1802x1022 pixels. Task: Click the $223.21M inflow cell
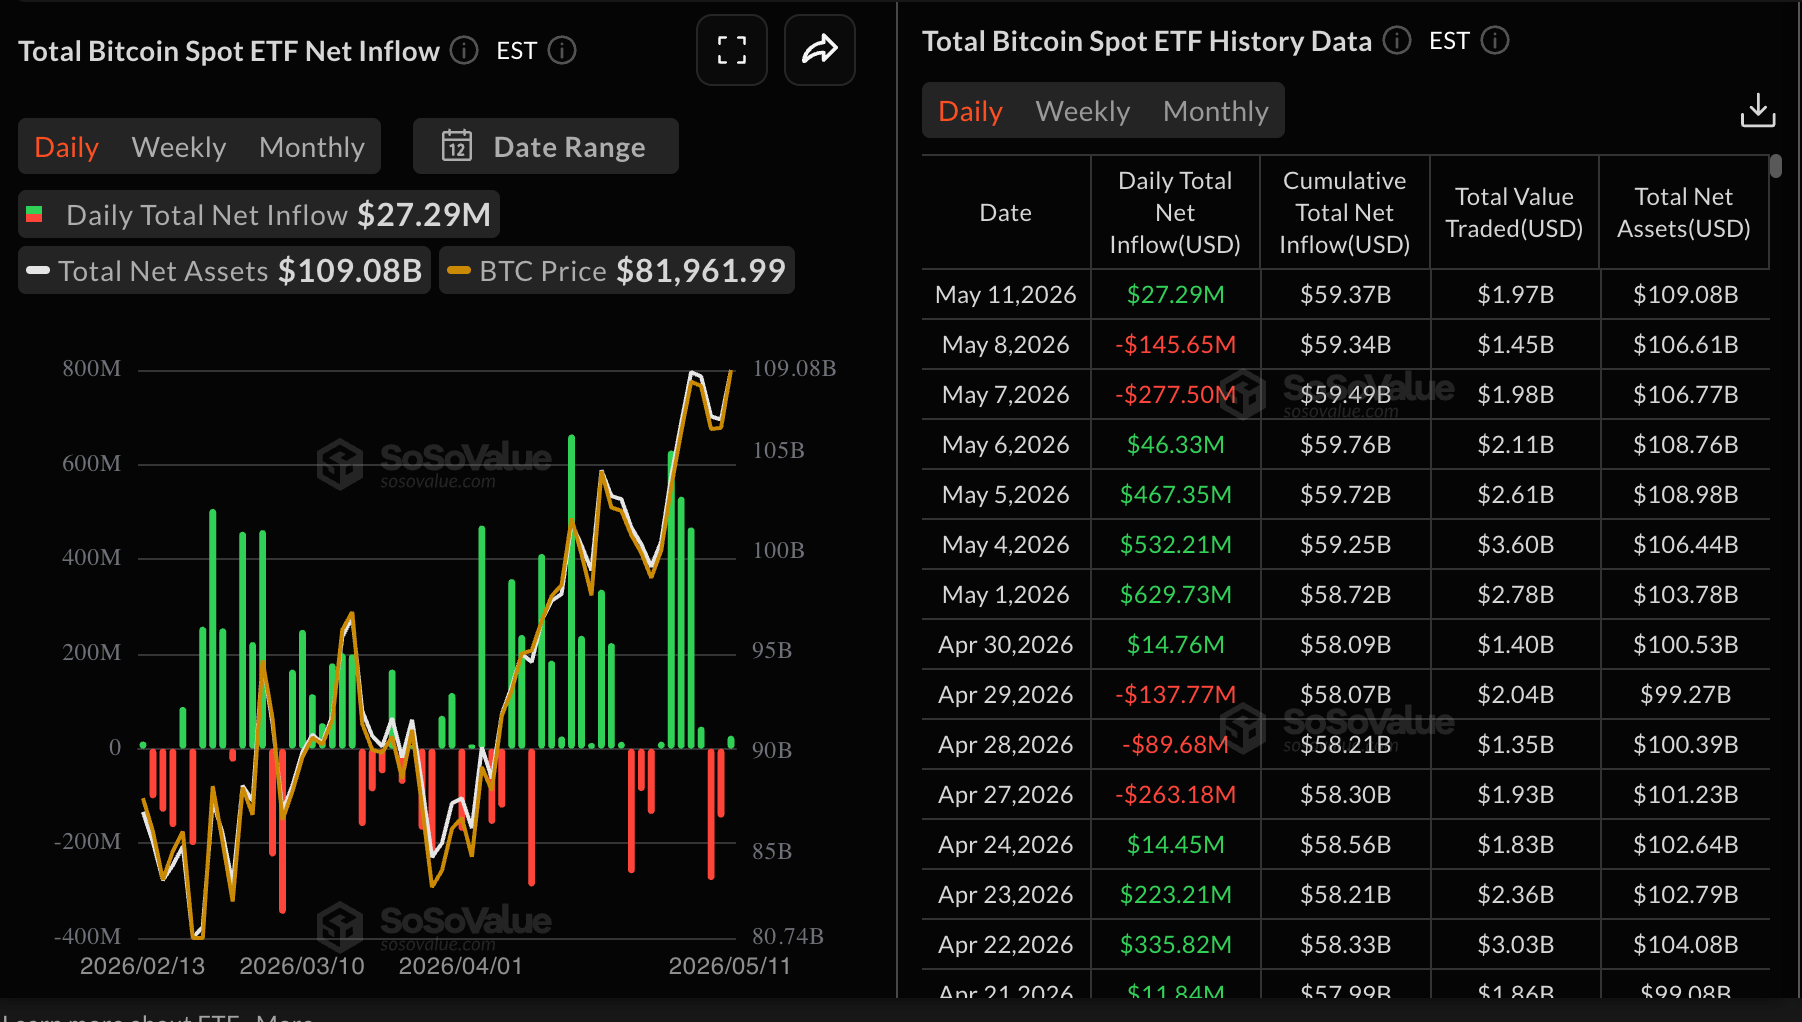[1175, 894]
